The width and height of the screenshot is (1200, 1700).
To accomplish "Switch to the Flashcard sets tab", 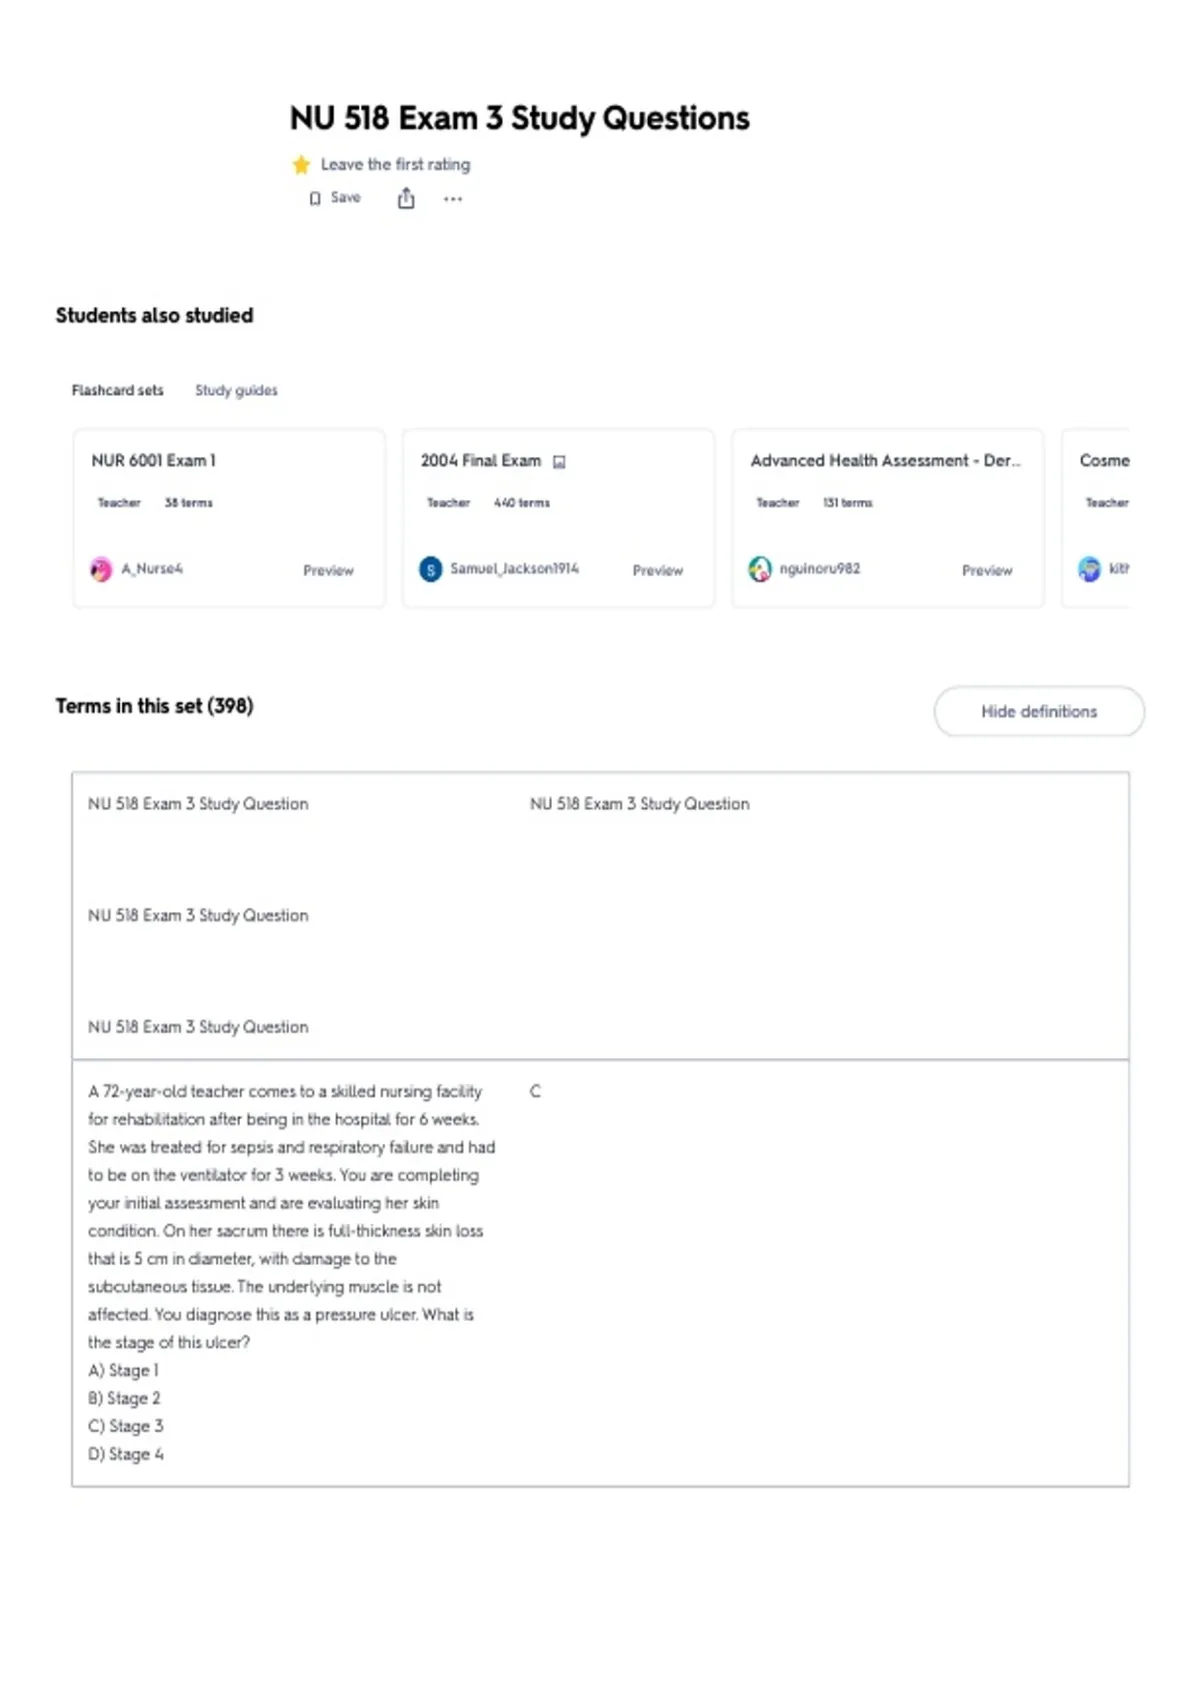I will [117, 390].
